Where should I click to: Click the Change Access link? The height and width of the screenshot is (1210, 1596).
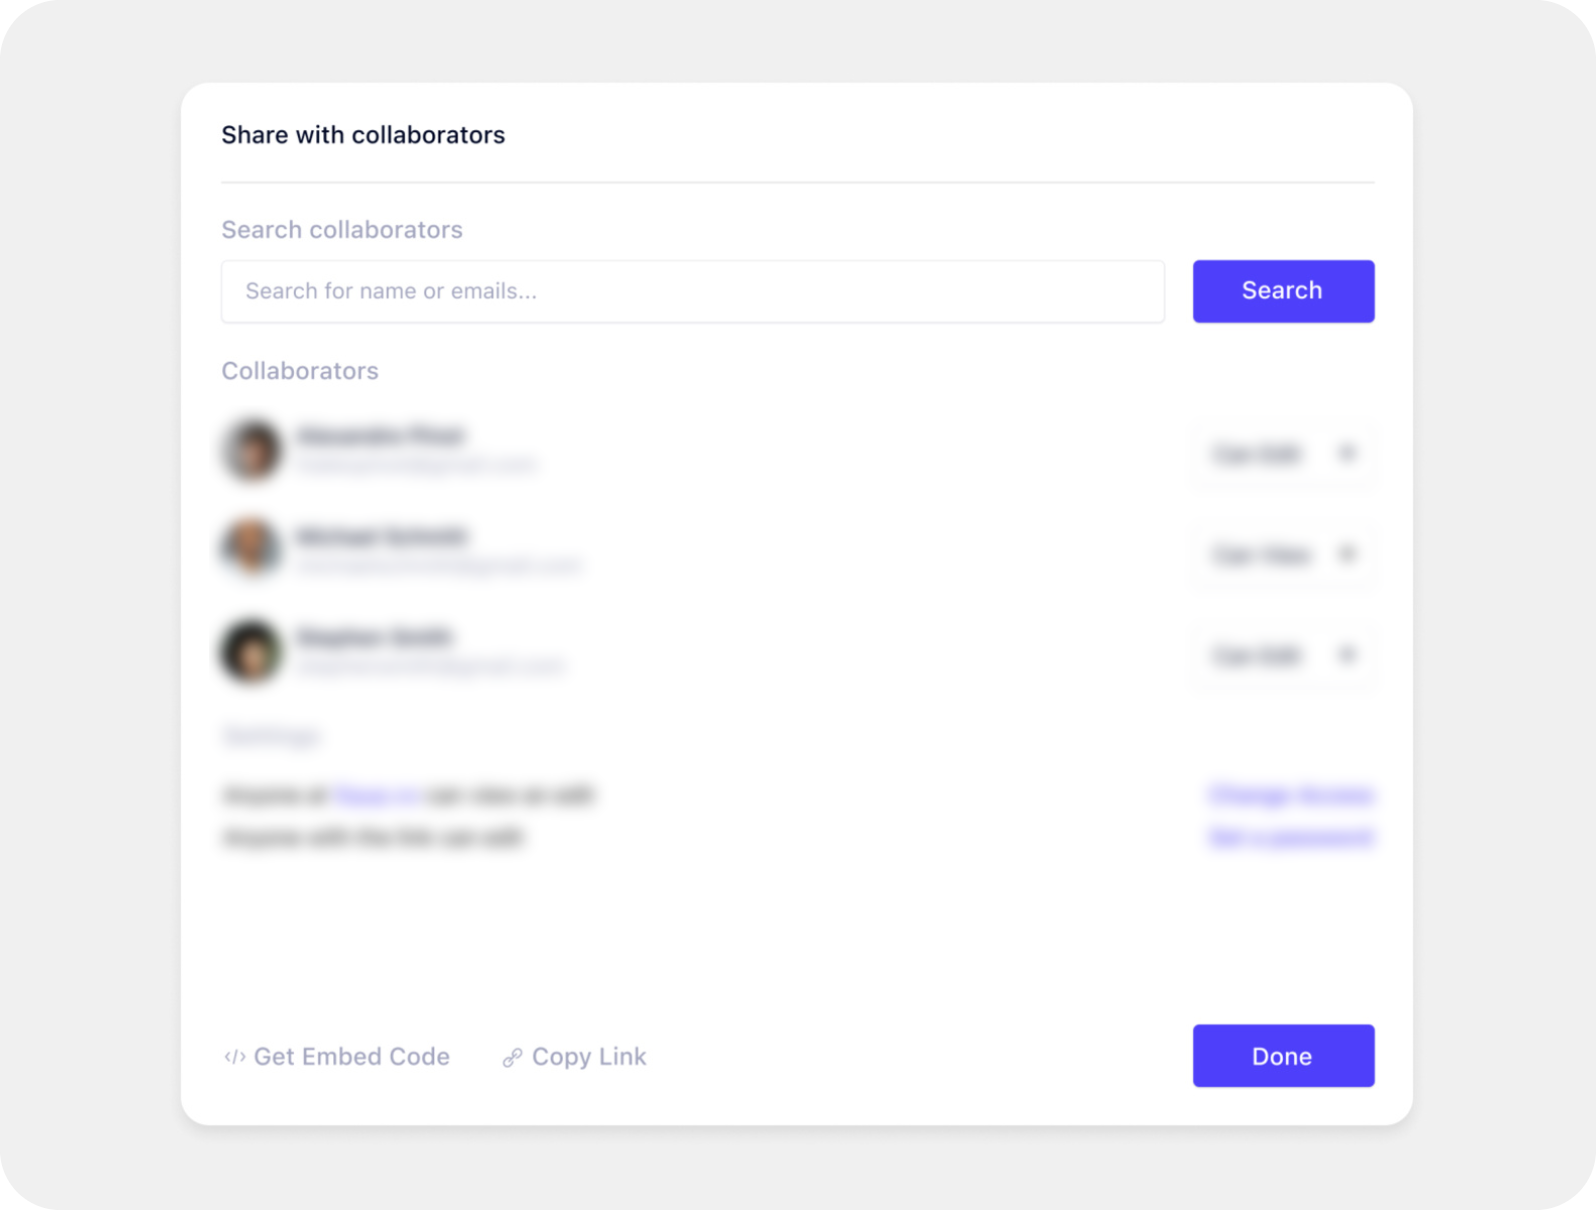1291,795
